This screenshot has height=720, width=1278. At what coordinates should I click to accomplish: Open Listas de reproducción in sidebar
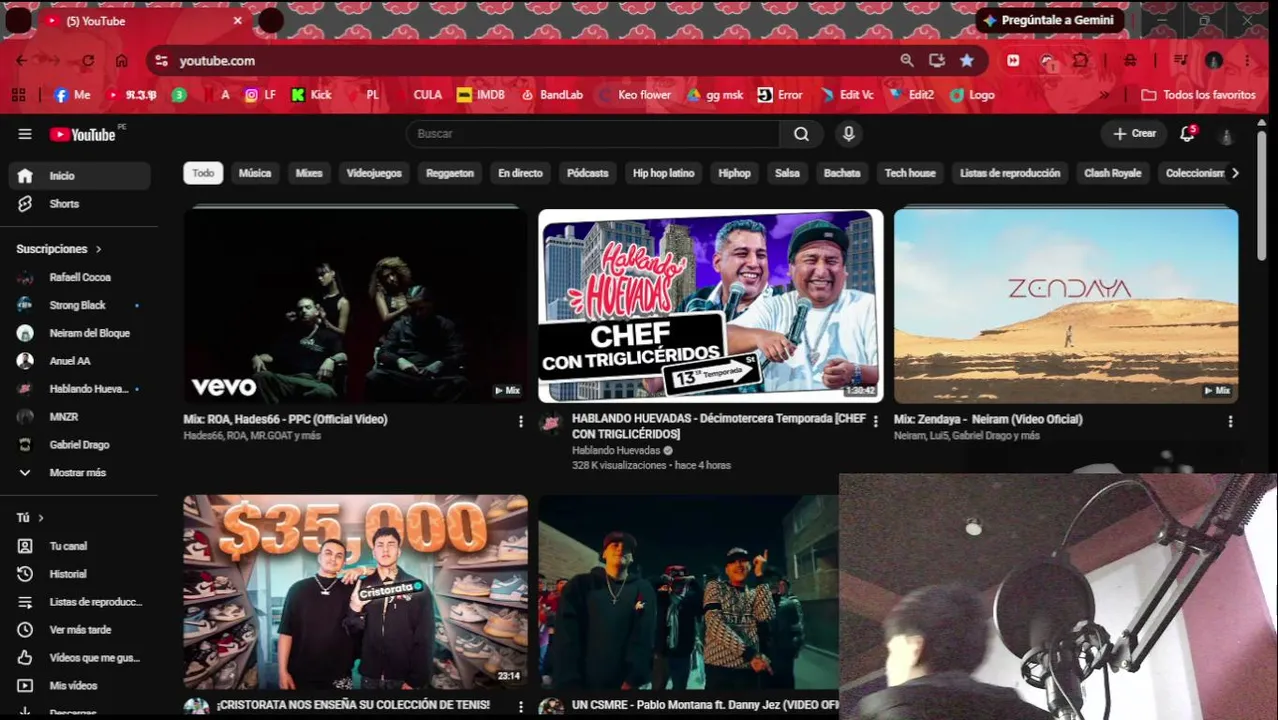pos(80,602)
